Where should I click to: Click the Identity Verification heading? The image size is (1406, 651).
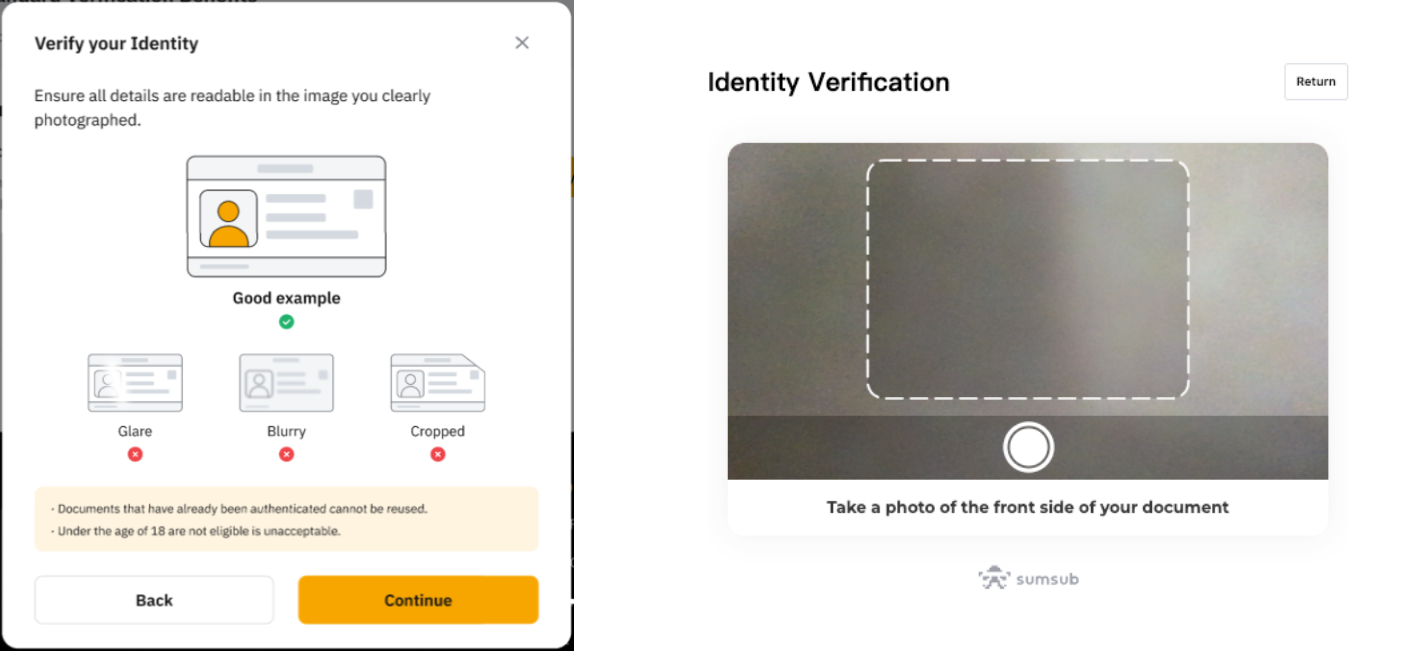828,82
